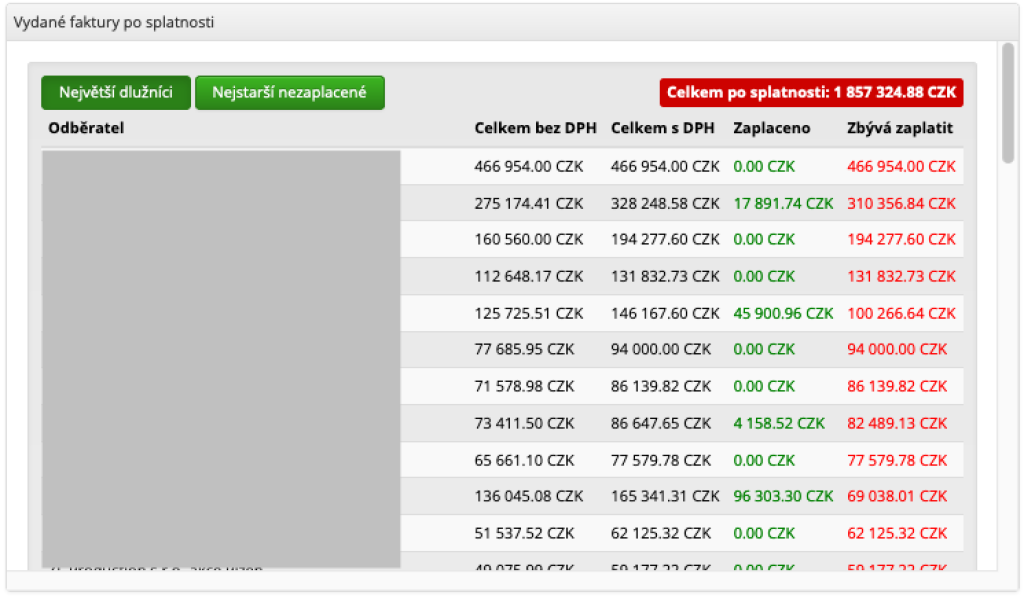Select the 328 248.58 CZK total with VAT
Viewport: 1024px width, 599px height.
(x=665, y=203)
